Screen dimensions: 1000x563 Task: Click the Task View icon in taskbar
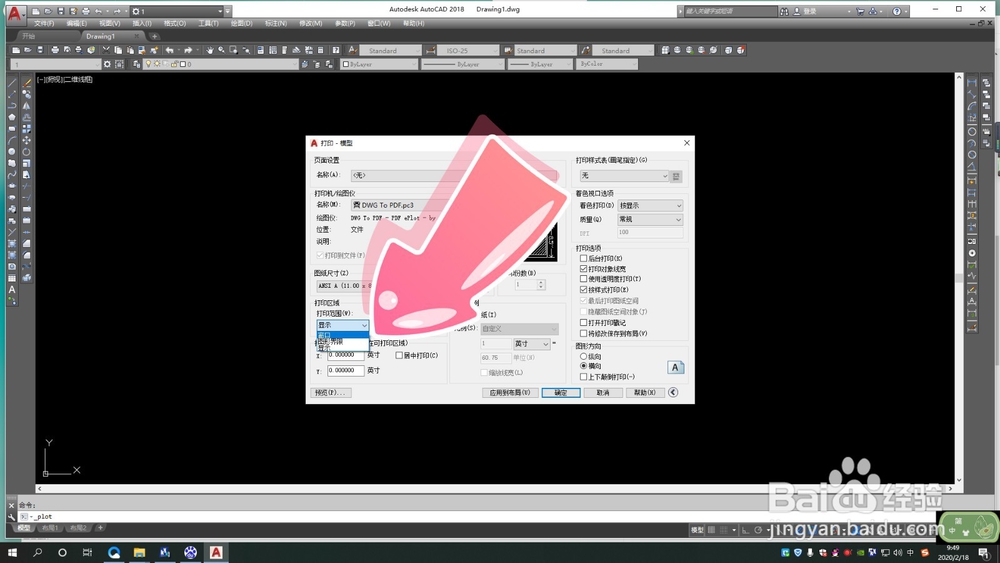pos(87,552)
